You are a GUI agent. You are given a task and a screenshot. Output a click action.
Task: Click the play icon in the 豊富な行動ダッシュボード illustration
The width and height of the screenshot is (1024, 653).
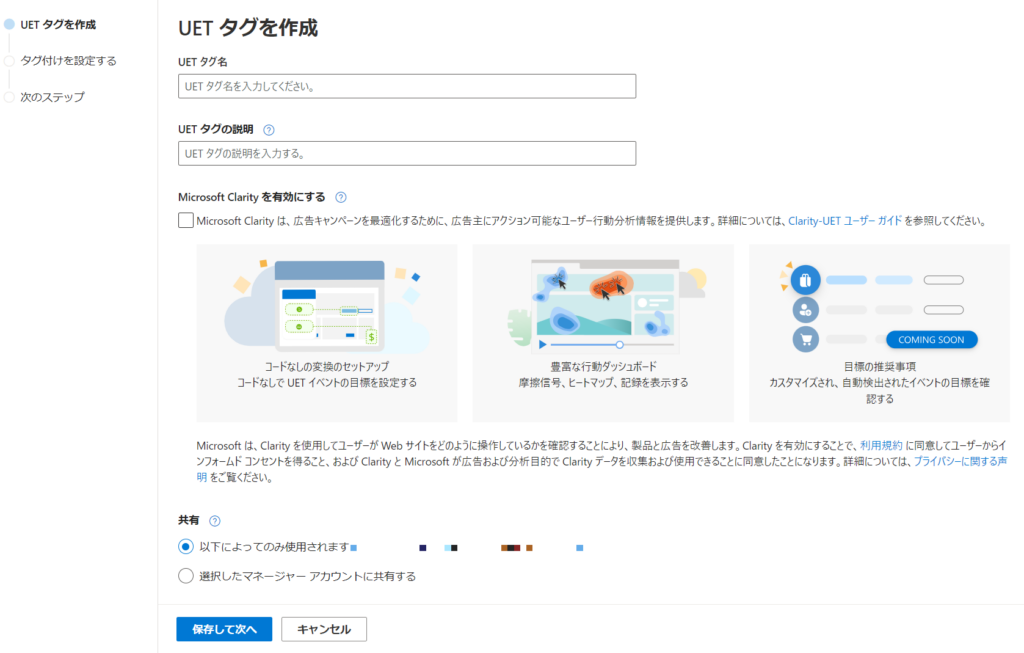pyautogui.click(x=542, y=344)
